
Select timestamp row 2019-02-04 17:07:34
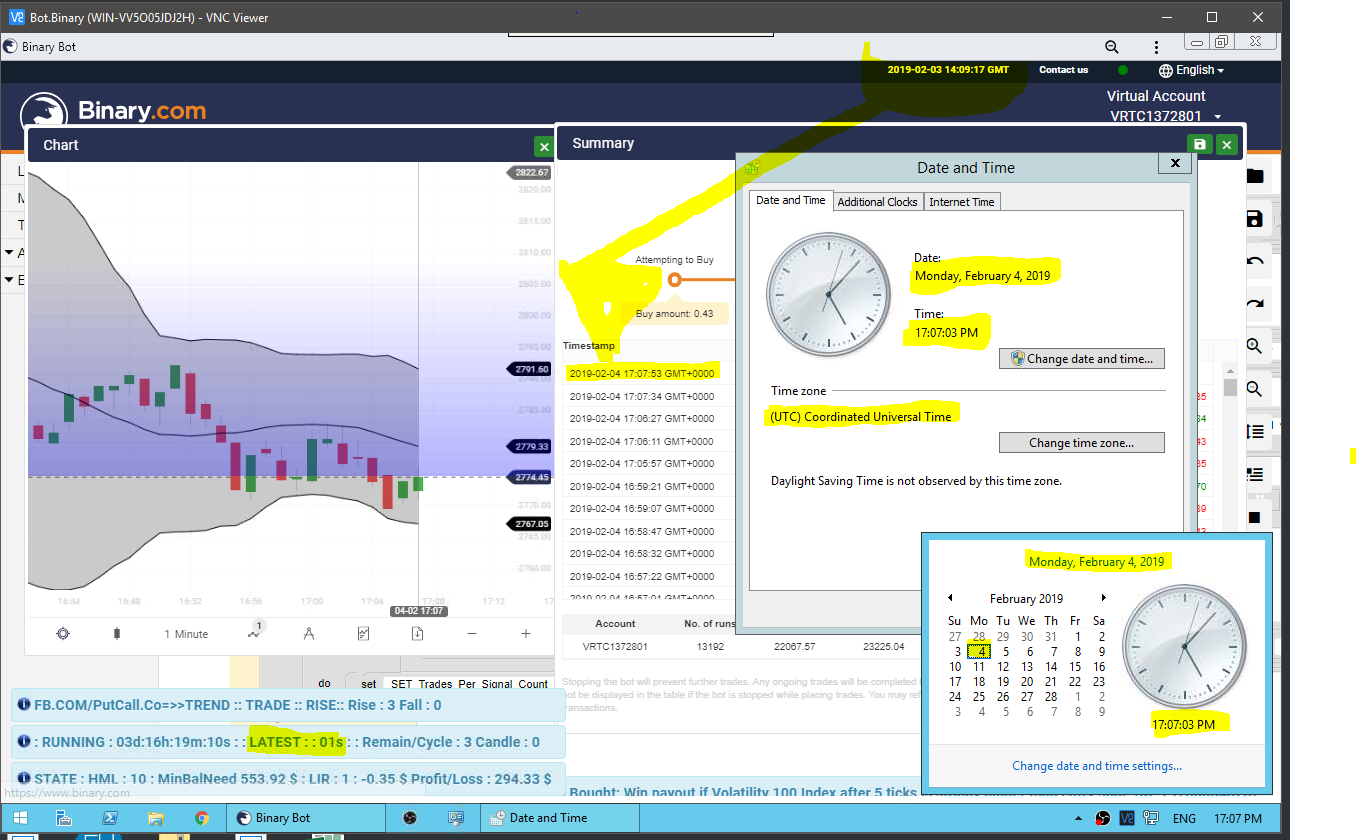(x=641, y=396)
